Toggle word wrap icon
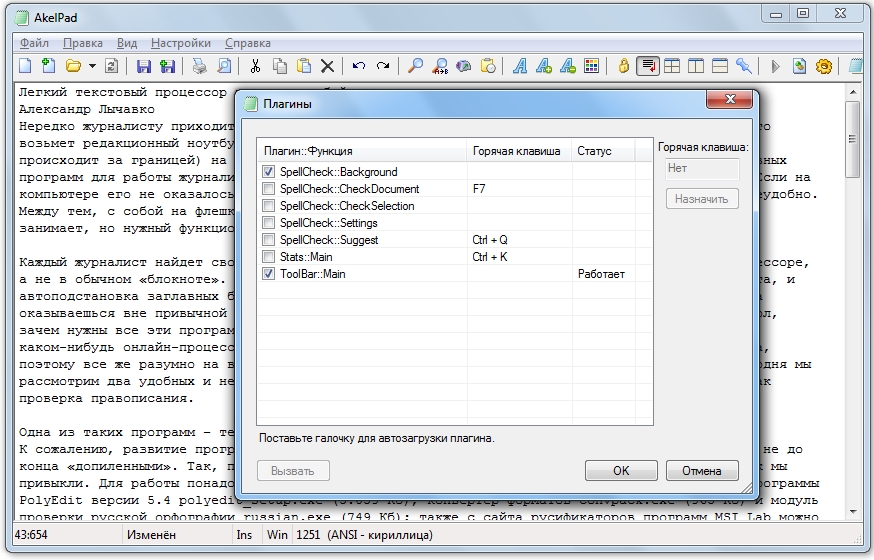 coord(648,66)
